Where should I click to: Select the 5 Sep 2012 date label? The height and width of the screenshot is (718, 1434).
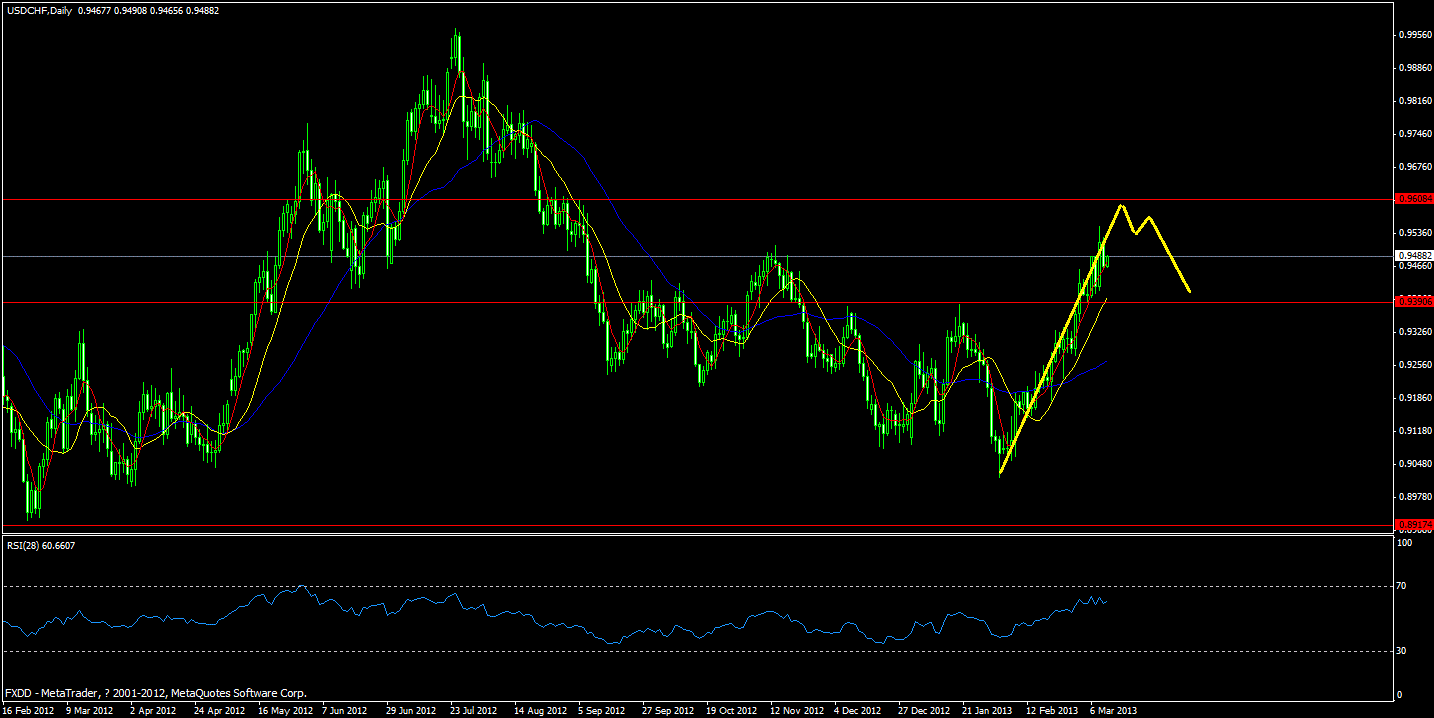(x=603, y=710)
